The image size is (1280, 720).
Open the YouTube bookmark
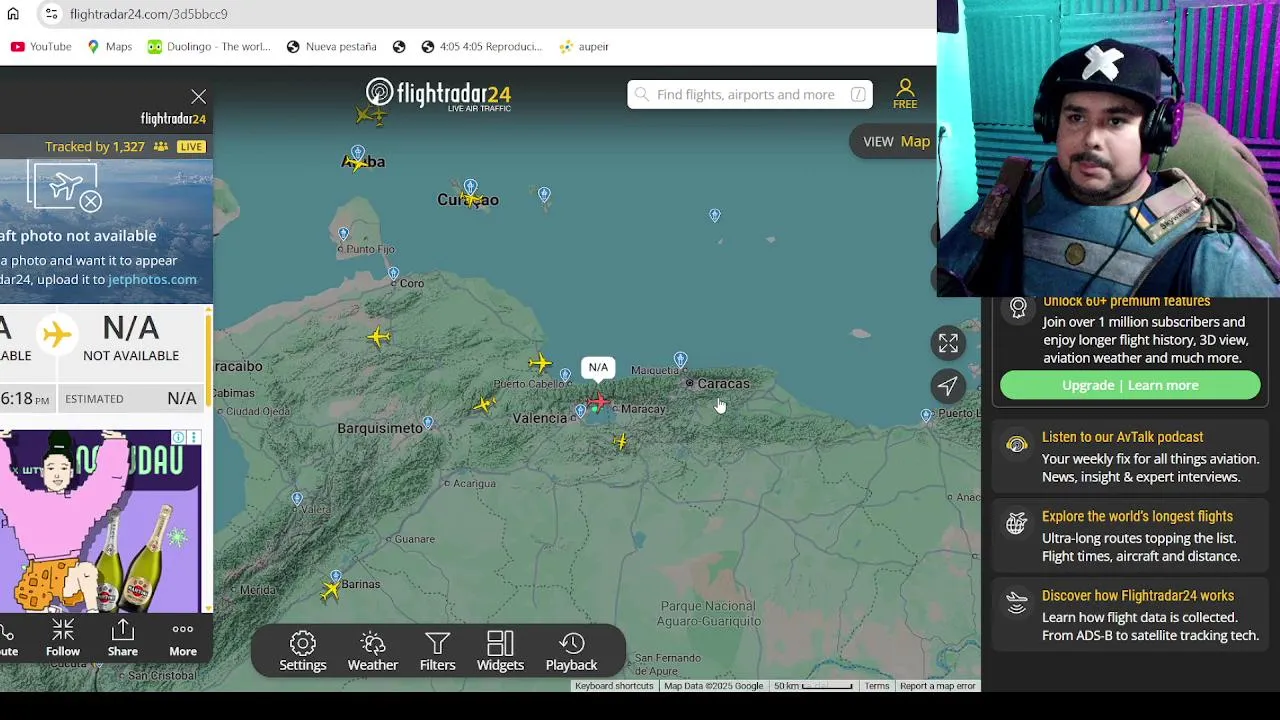[41, 46]
